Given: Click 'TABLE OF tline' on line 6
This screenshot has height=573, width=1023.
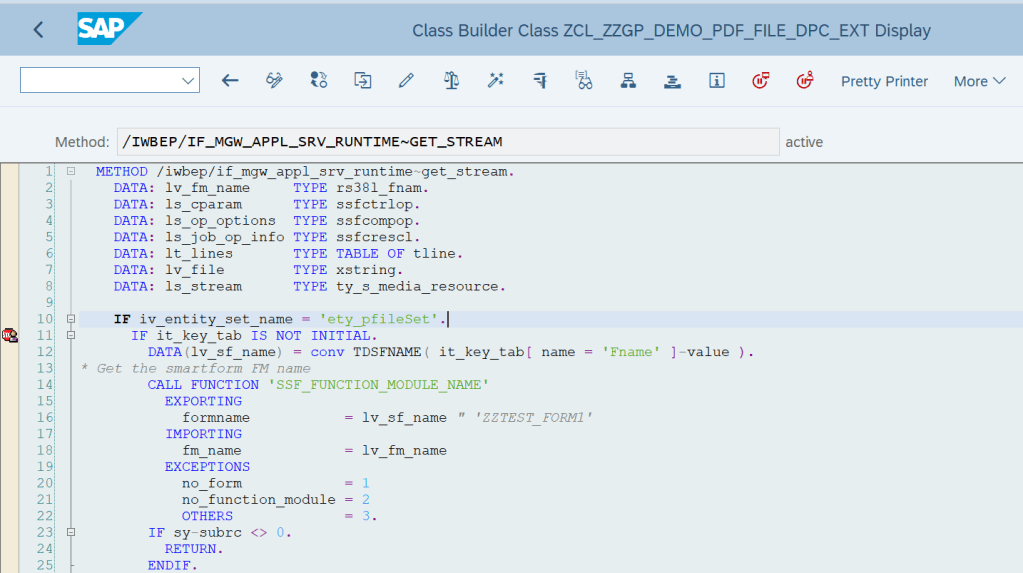Looking at the screenshot, I should 396,254.
